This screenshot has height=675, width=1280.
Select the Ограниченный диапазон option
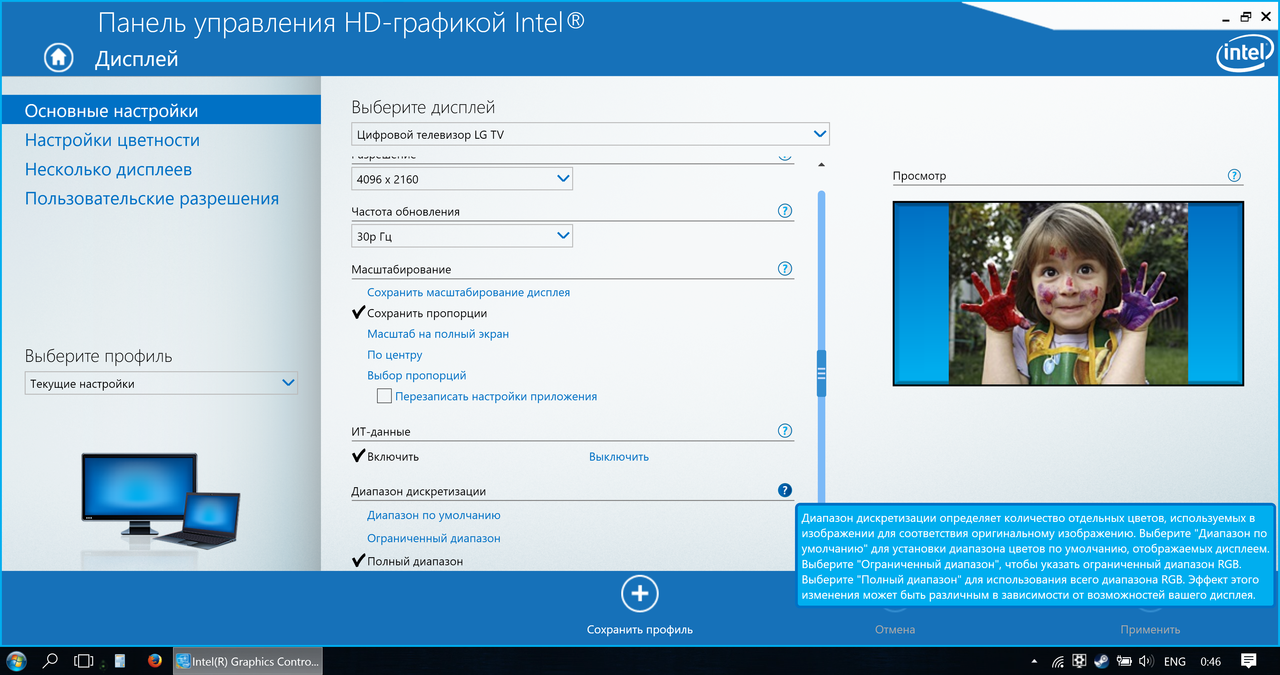coord(433,538)
